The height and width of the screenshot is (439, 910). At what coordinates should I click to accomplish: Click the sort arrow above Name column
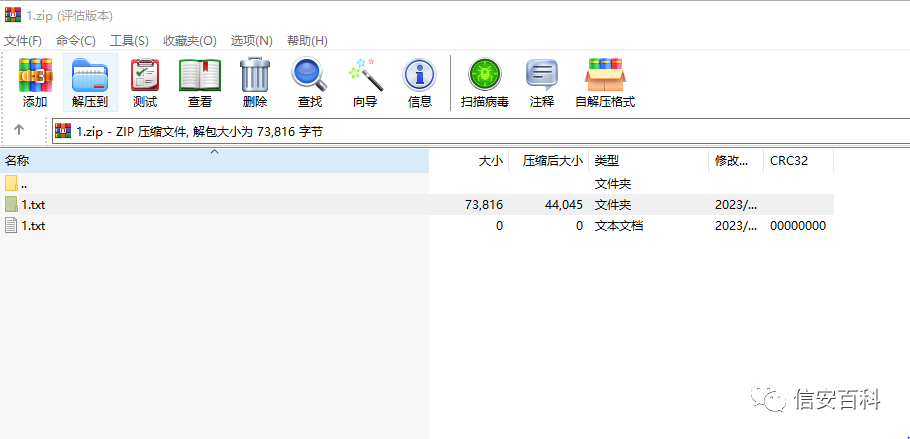(214, 152)
